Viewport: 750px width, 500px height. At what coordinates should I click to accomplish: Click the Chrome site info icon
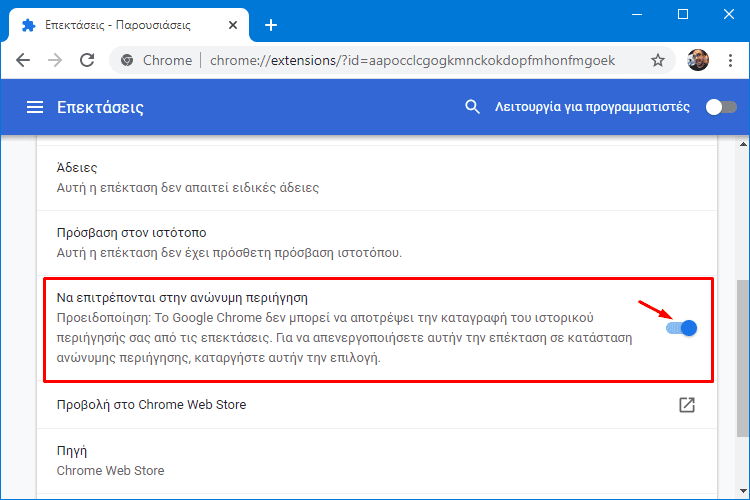(127, 60)
